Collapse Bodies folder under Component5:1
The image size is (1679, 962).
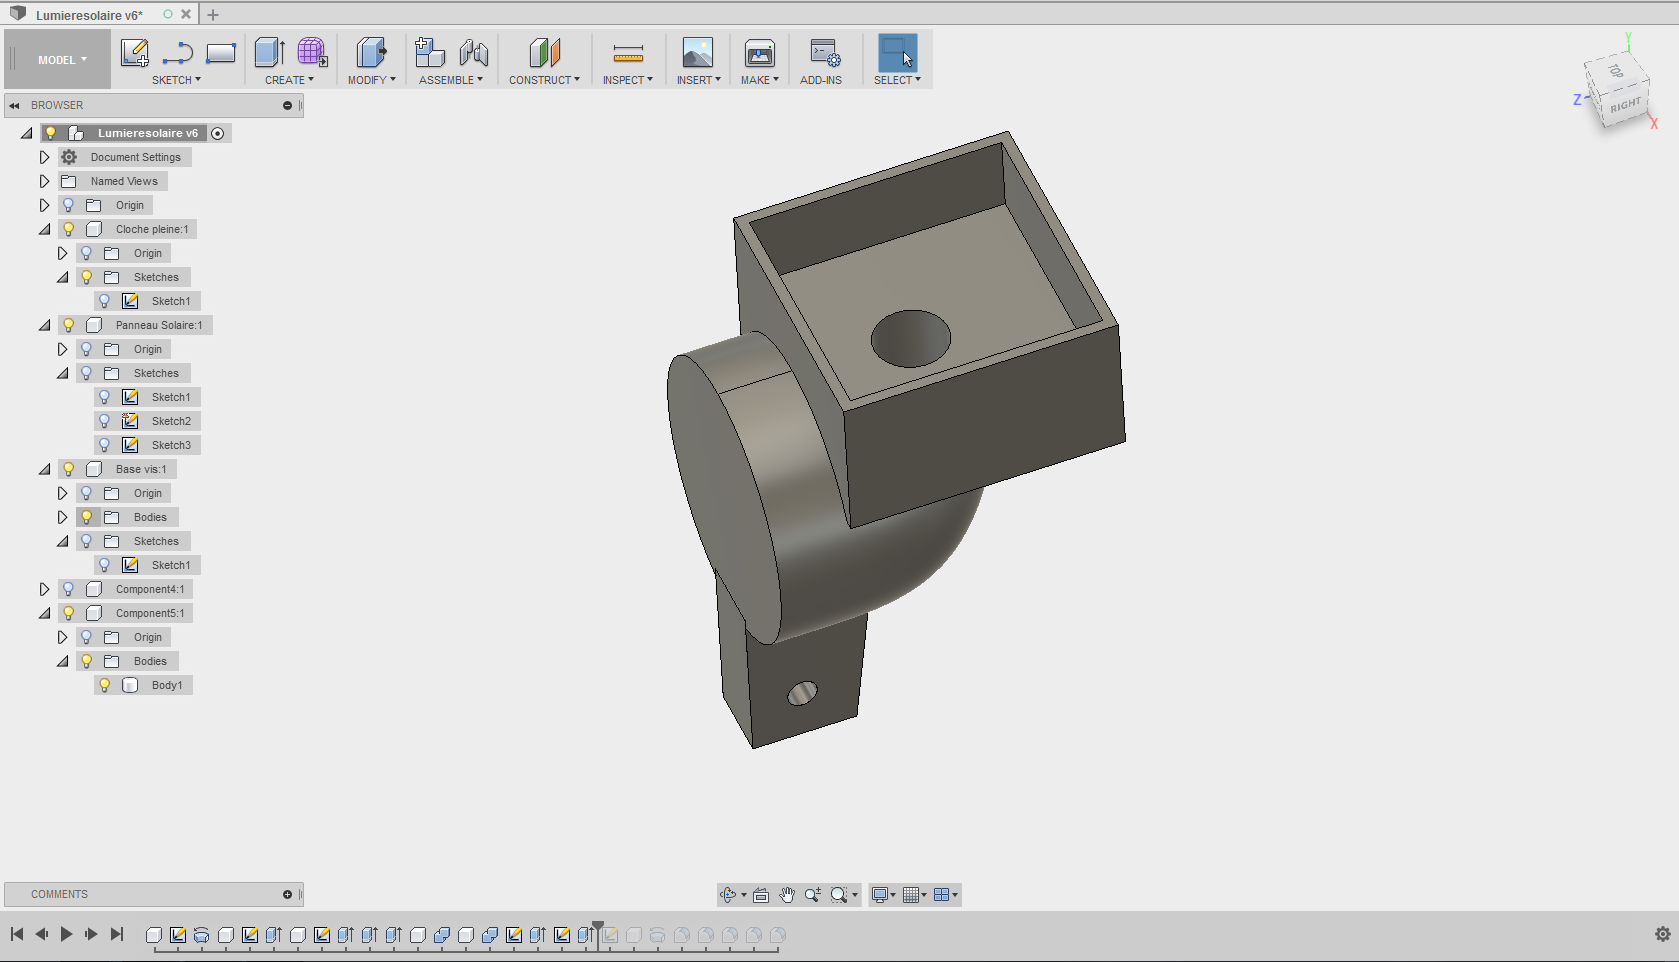pos(62,661)
